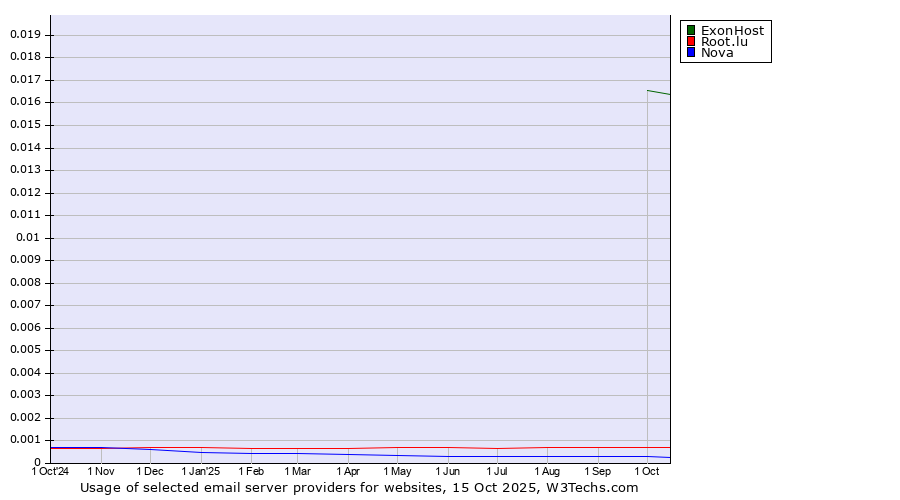Click the 1 Apr x-axis label

(348, 471)
